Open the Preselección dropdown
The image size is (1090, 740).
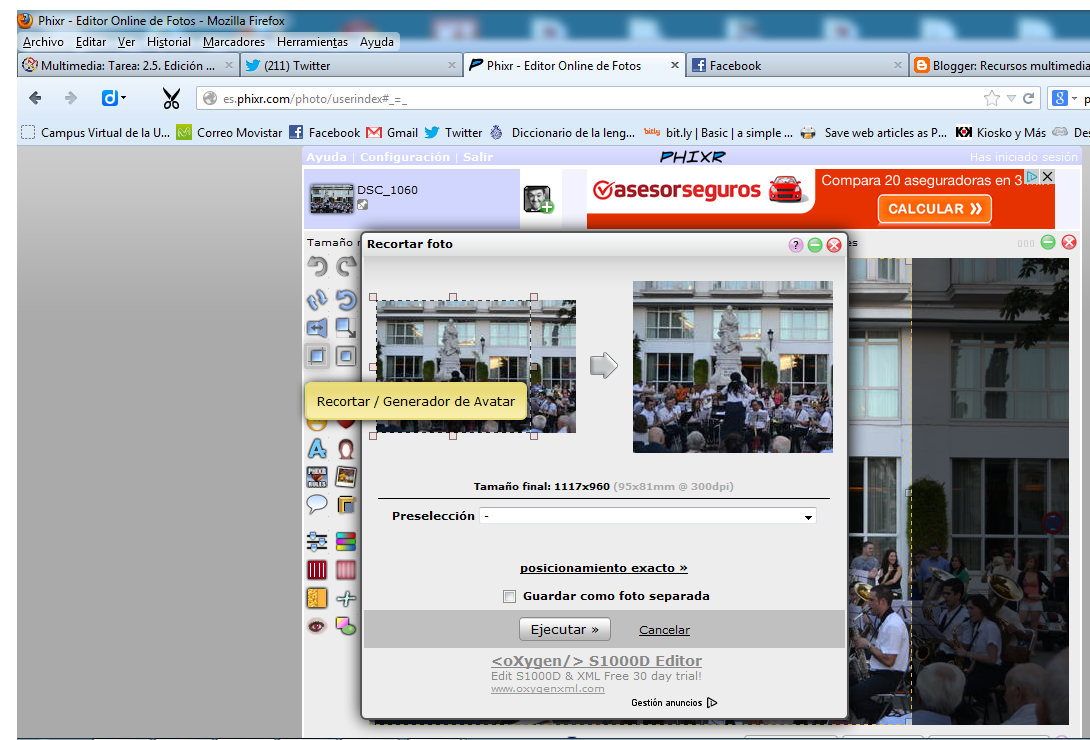pos(648,516)
